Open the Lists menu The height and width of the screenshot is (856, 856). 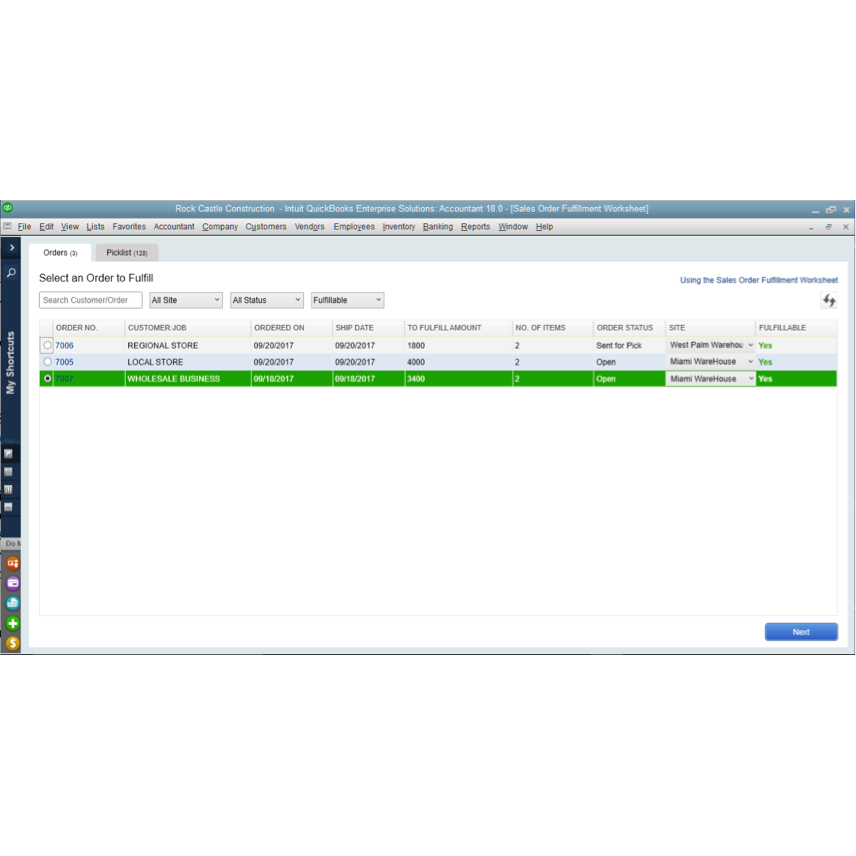point(95,227)
